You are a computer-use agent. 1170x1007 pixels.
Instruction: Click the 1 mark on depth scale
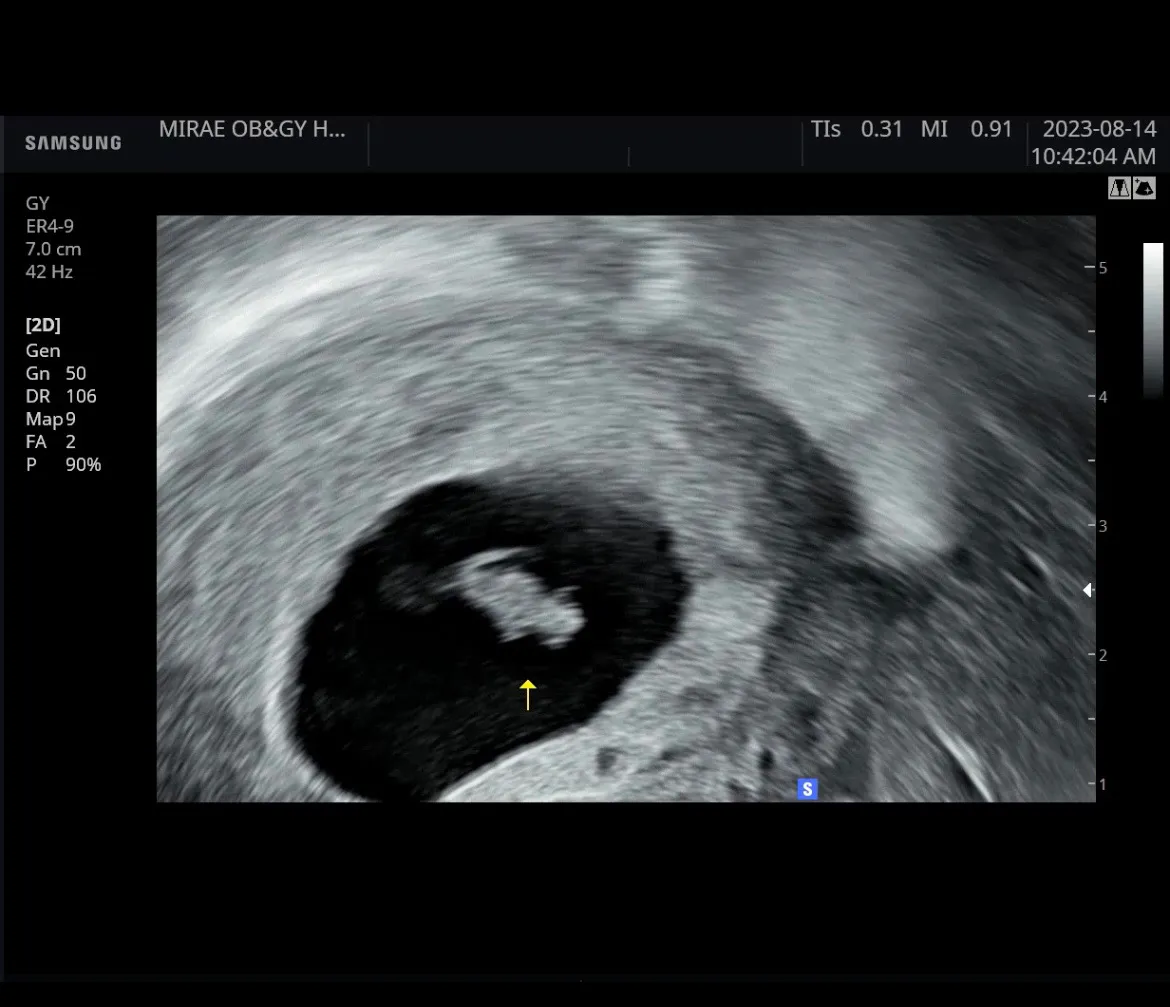1102,784
